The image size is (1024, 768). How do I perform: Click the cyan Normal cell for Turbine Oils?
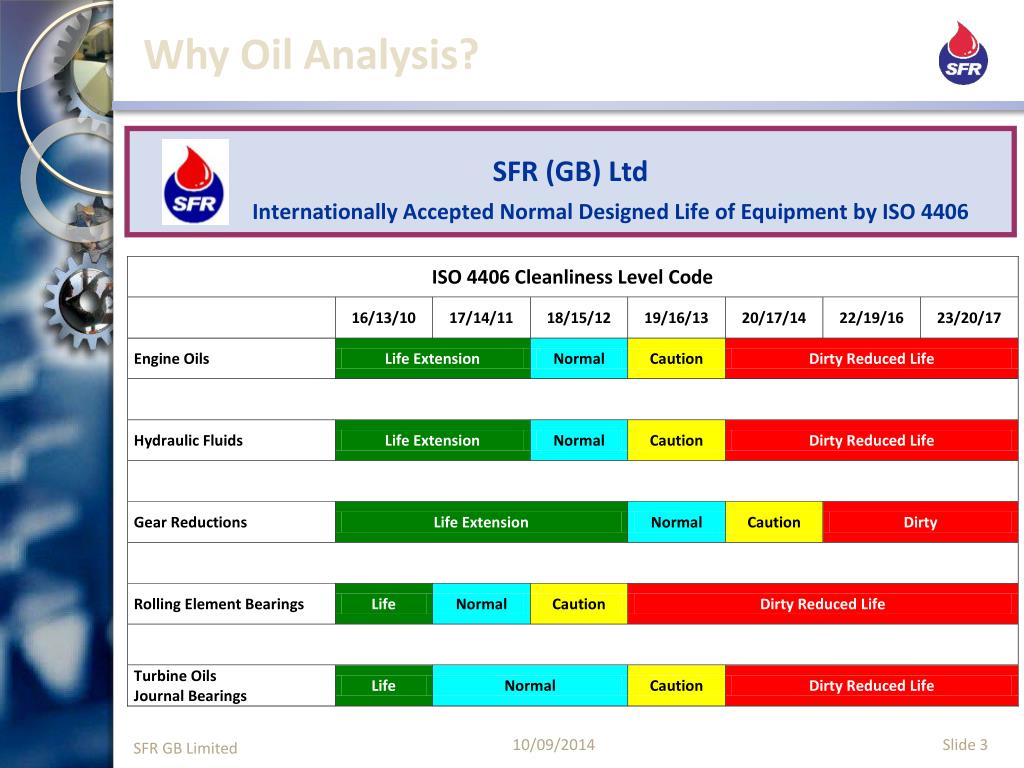(530, 686)
